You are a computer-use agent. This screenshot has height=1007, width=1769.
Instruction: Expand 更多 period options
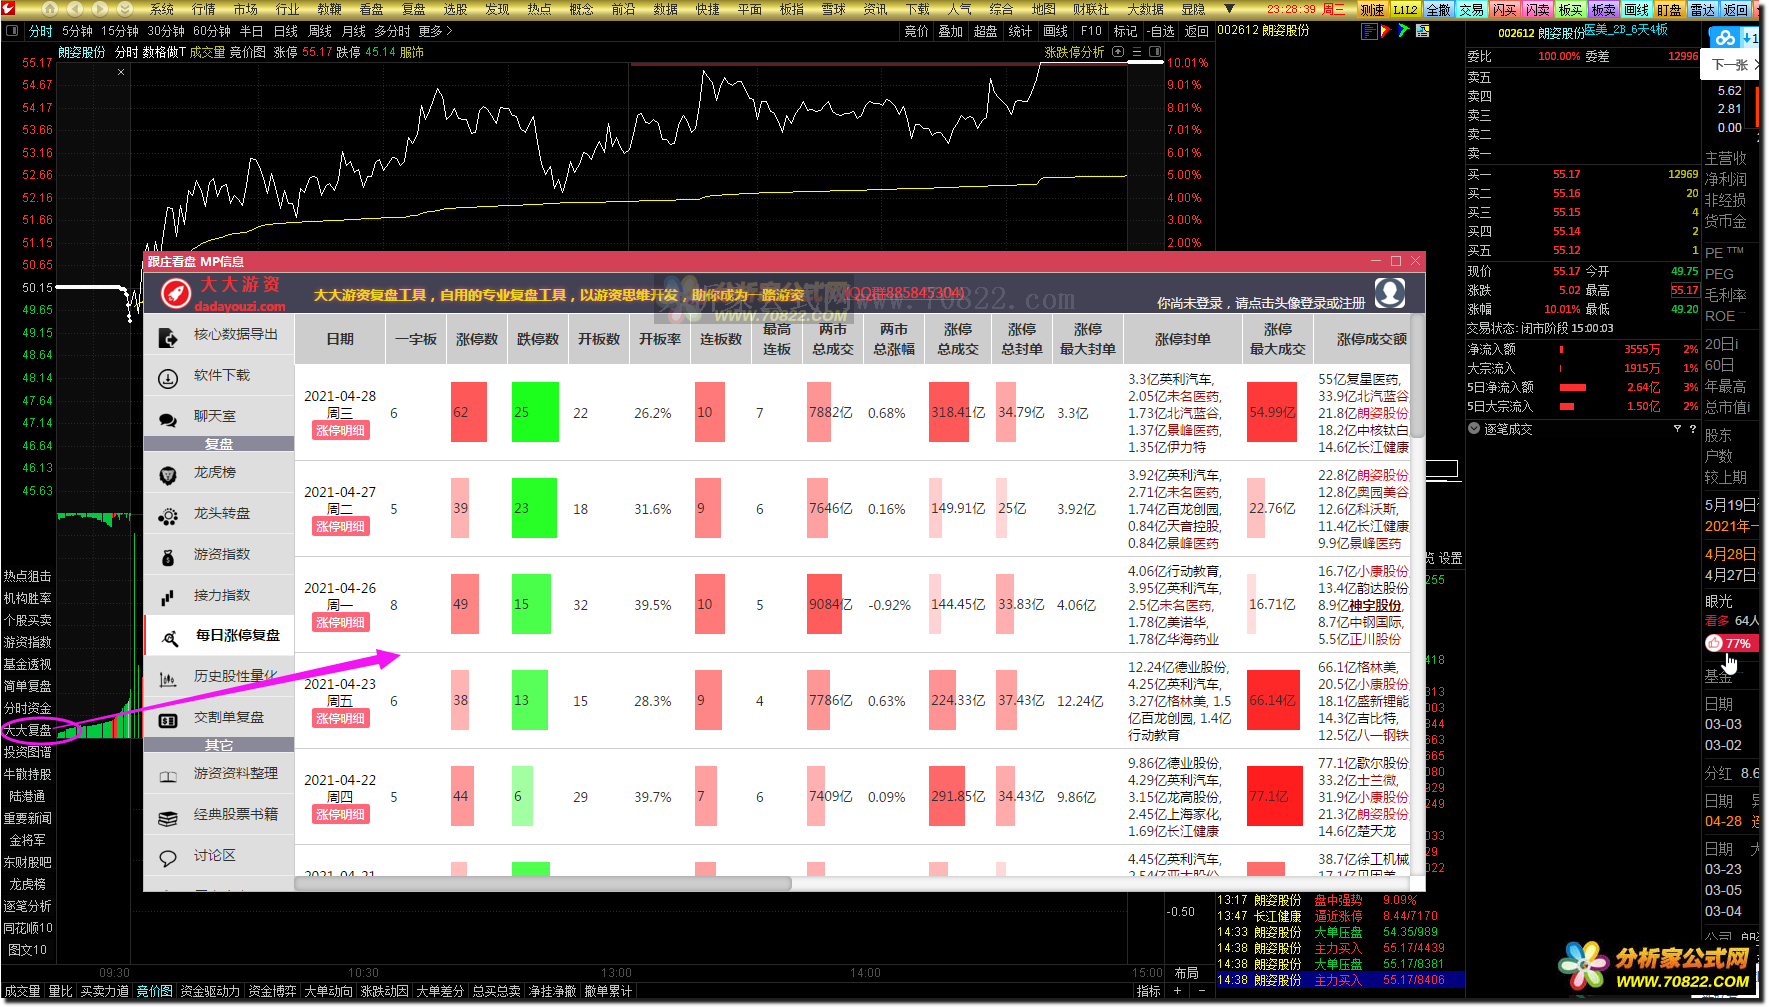tap(435, 31)
